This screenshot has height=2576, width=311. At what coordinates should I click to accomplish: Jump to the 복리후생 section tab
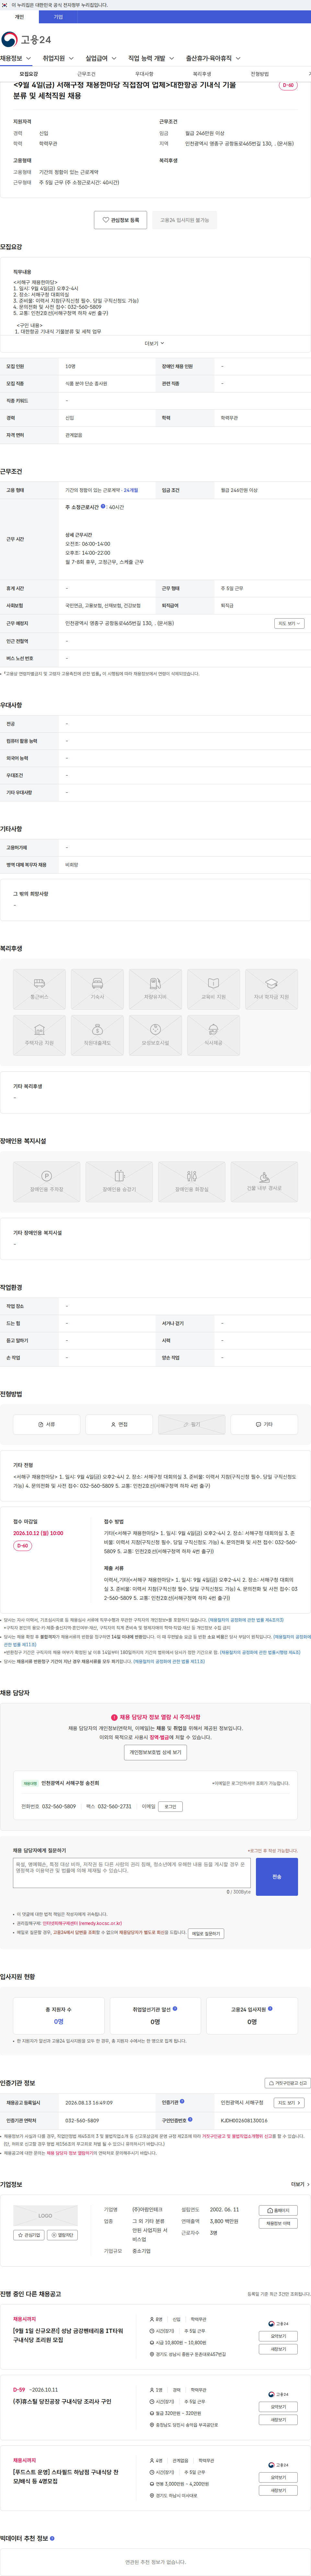pyautogui.click(x=202, y=74)
